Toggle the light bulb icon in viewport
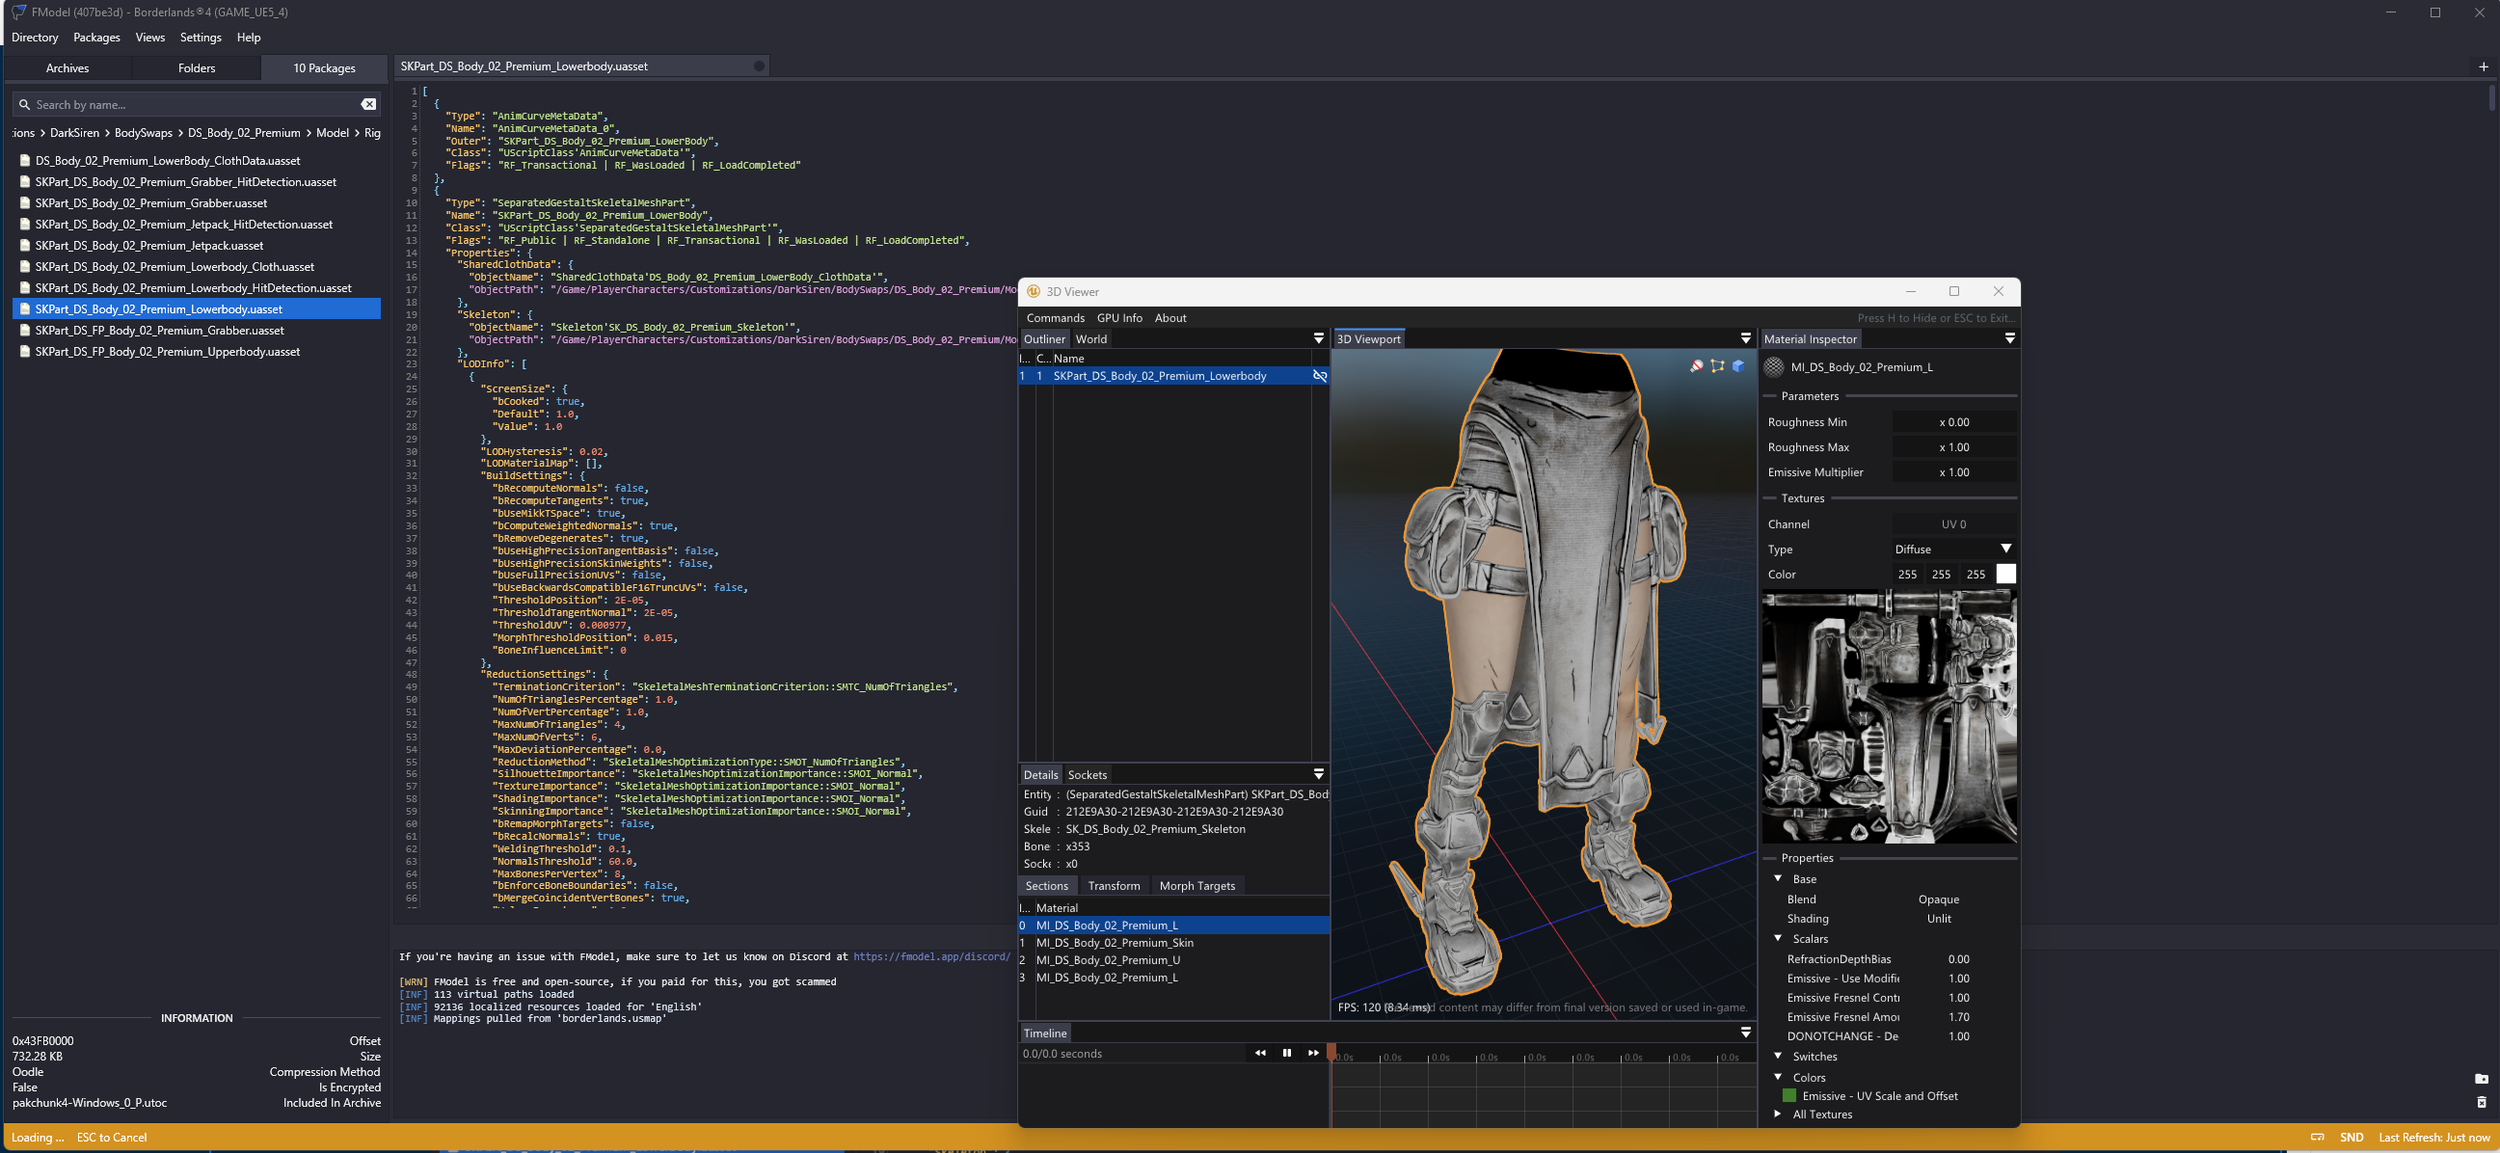The image size is (2500, 1153). pyautogui.click(x=1696, y=366)
